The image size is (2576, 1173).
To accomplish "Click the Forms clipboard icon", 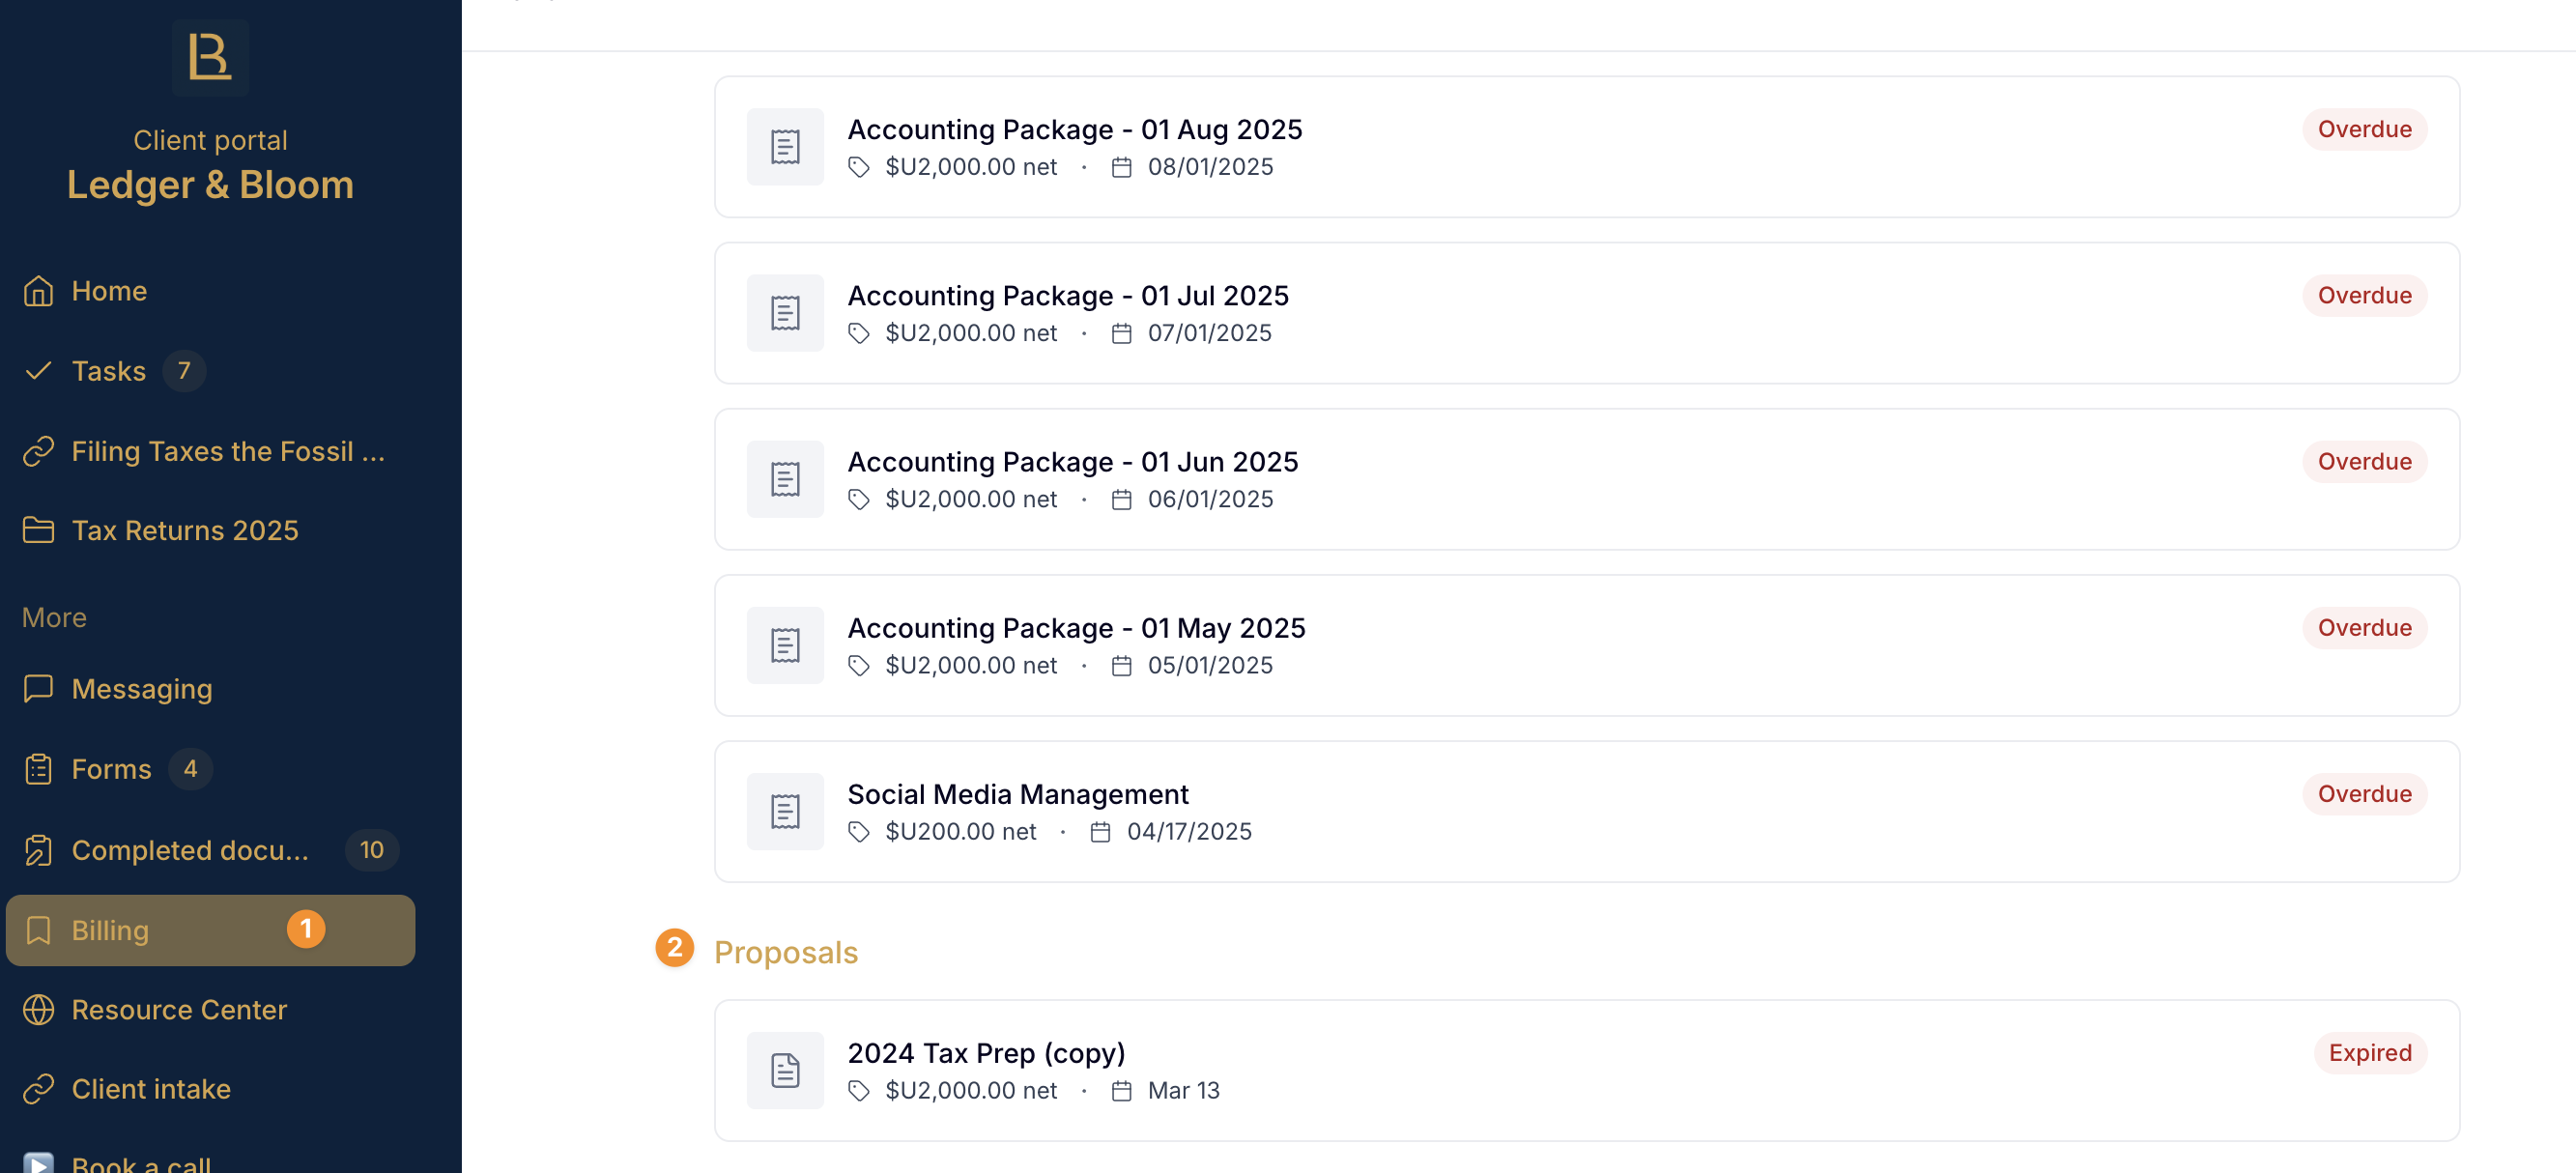I will point(38,769).
